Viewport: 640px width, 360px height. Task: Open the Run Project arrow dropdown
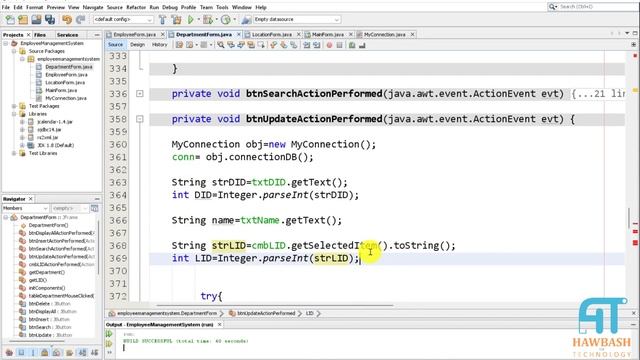click(x=198, y=20)
